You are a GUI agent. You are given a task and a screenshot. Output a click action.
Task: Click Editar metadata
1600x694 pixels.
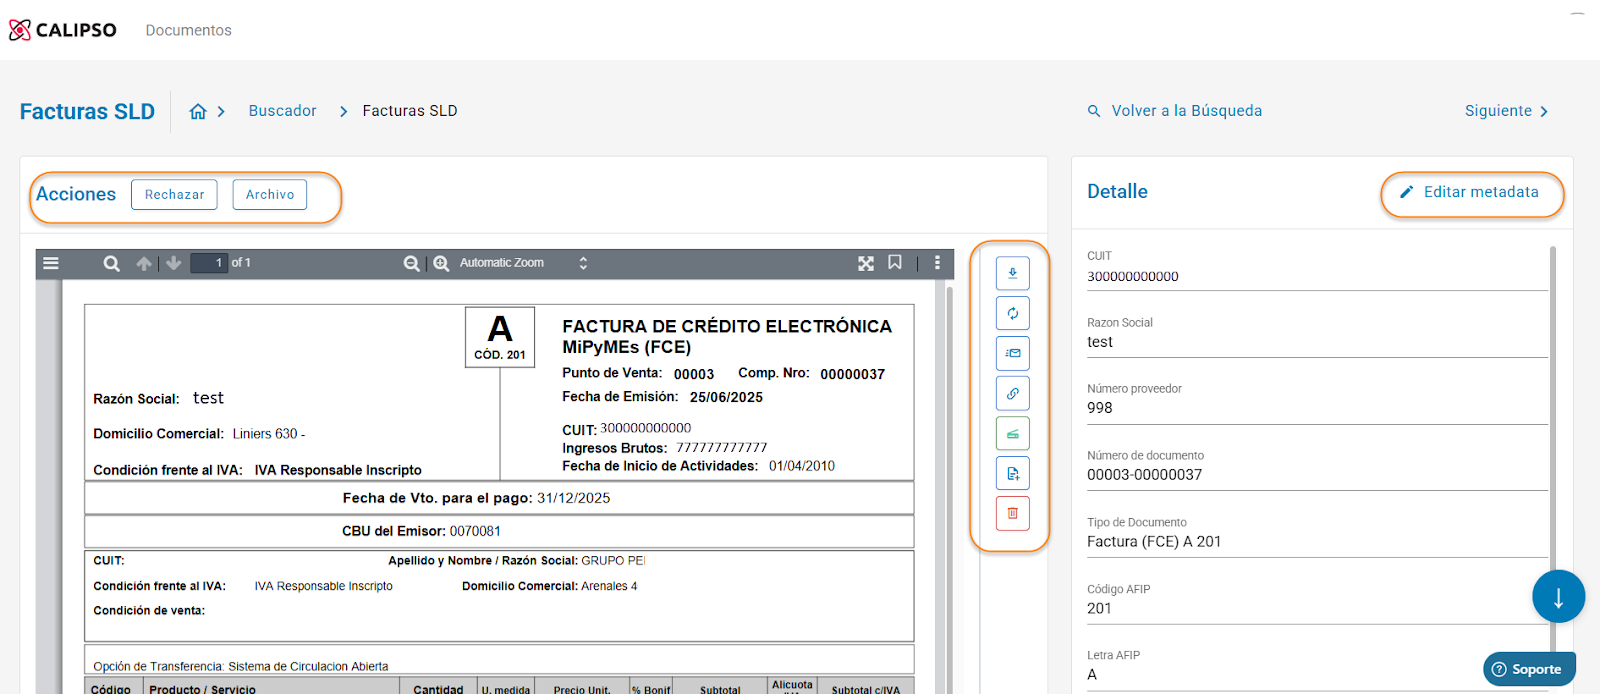tap(1470, 192)
